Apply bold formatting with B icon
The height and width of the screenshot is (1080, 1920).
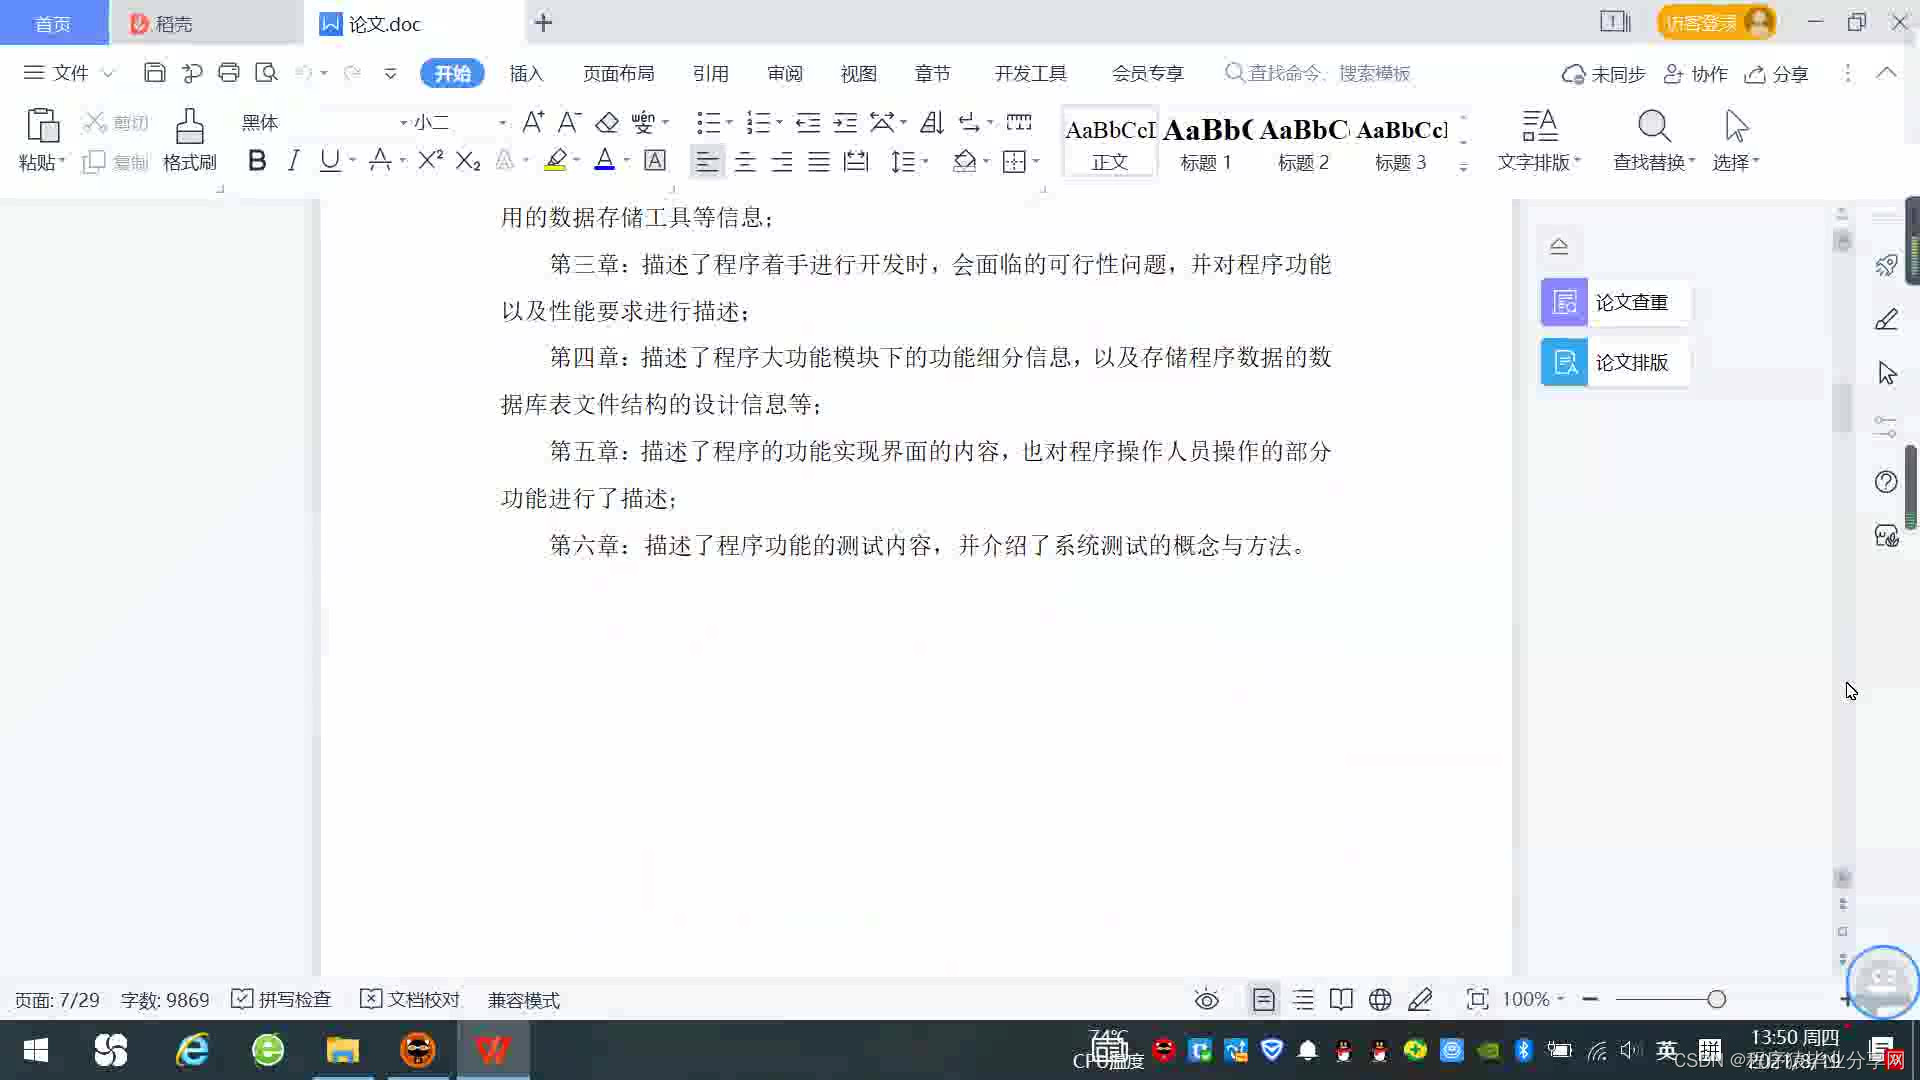257,161
